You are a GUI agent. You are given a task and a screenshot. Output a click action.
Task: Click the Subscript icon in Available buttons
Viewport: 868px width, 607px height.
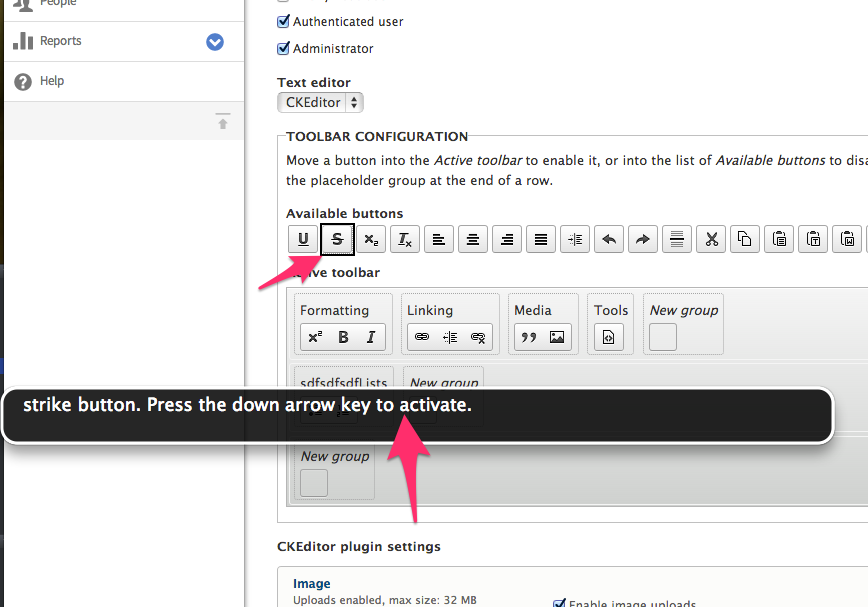tap(370, 239)
